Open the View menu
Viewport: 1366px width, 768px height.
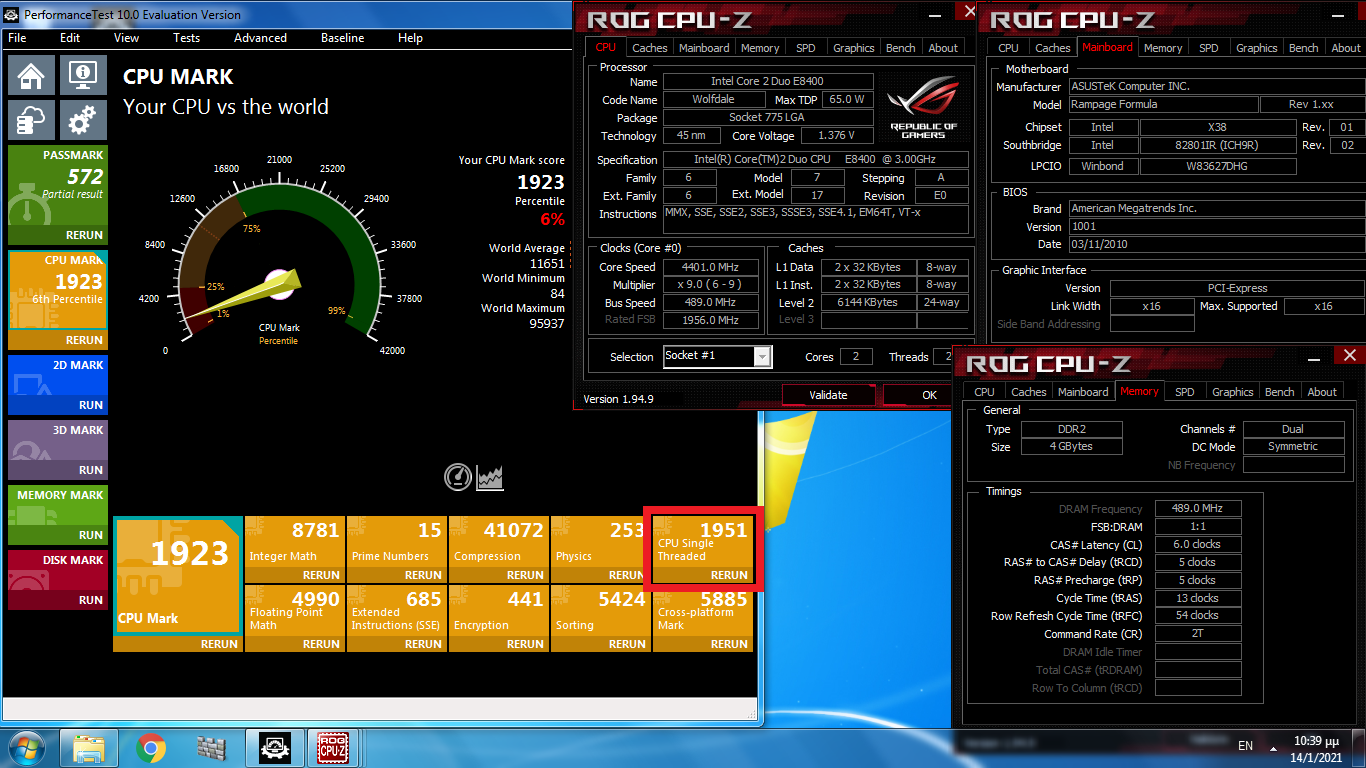[x=127, y=38]
